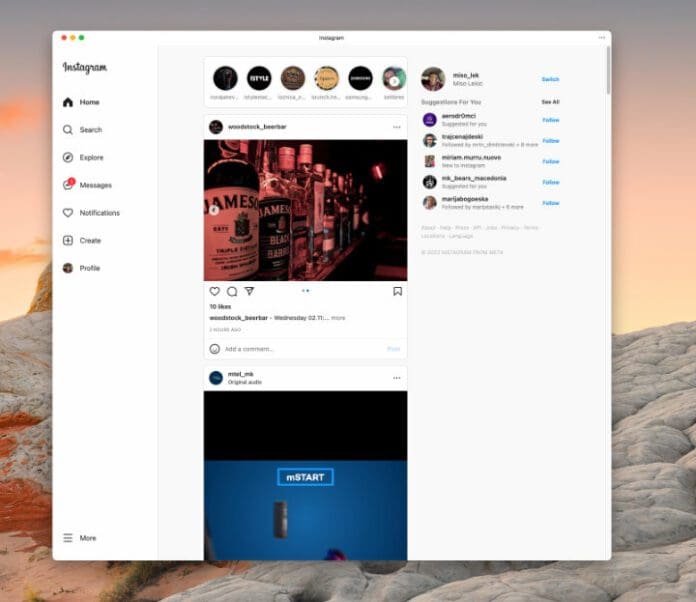The image size is (696, 602).
Task: Click See All suggestions link
Action: tap(550, 102)
